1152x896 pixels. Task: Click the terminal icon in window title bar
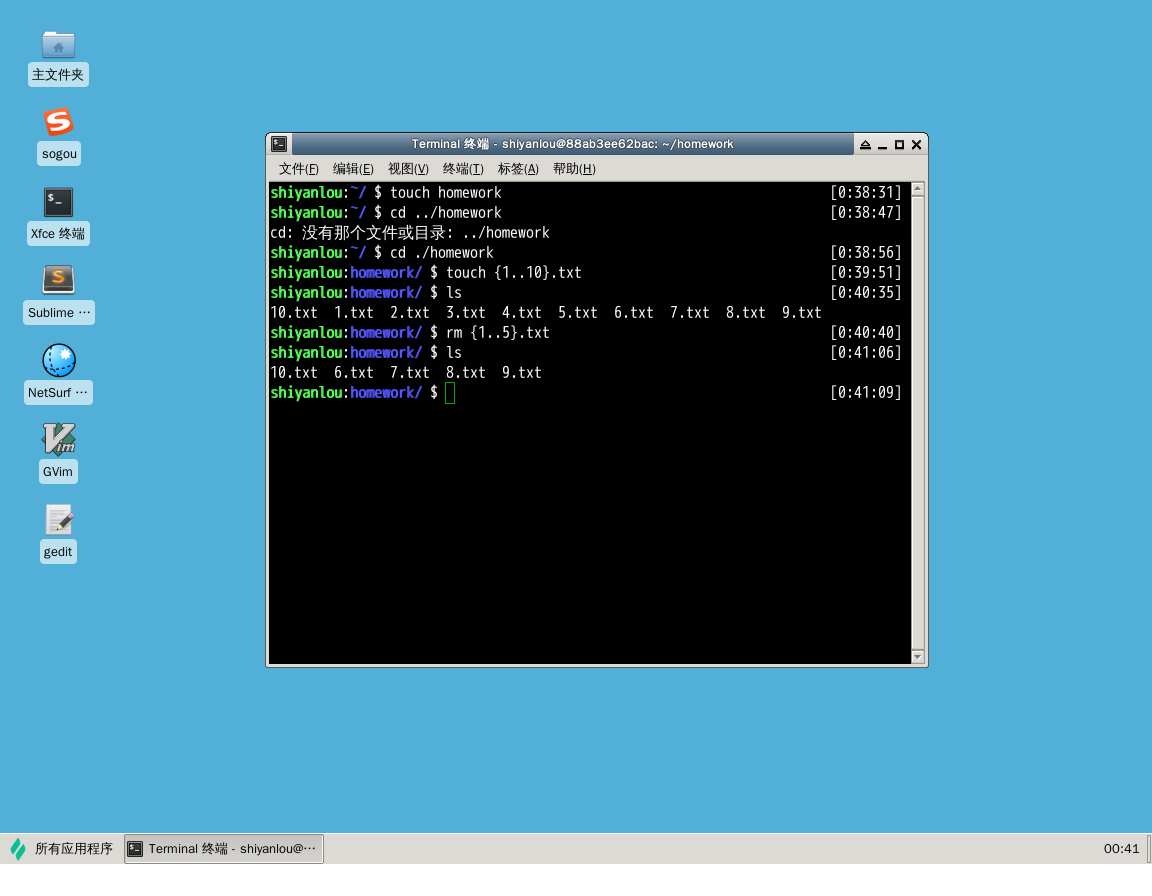click(279, 143)
